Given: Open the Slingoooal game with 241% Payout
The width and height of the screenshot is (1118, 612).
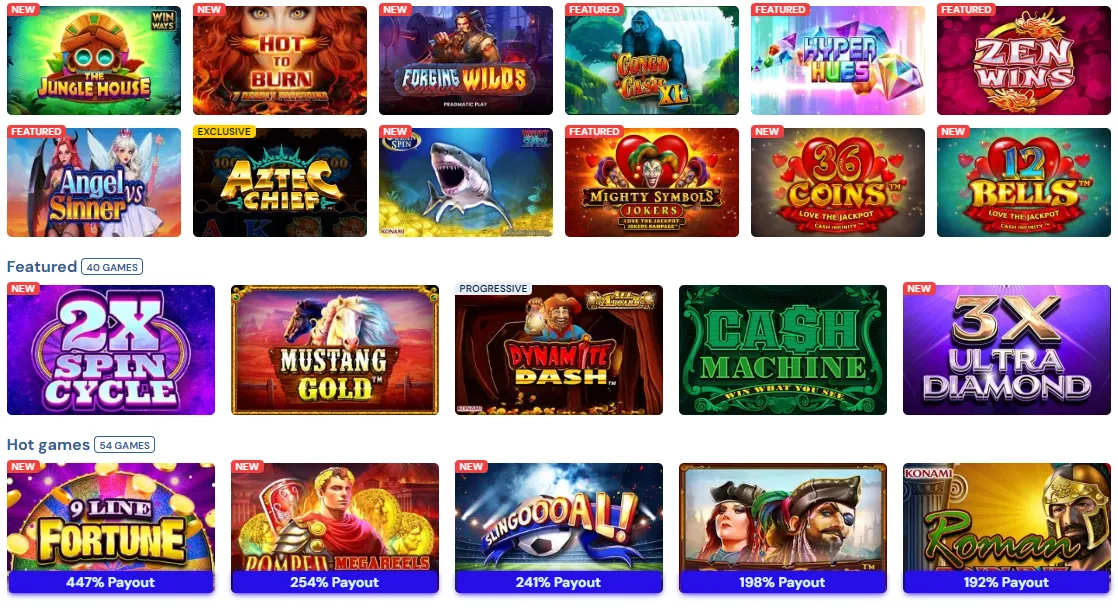Looking at the screenshot, I should coord(559,528).
